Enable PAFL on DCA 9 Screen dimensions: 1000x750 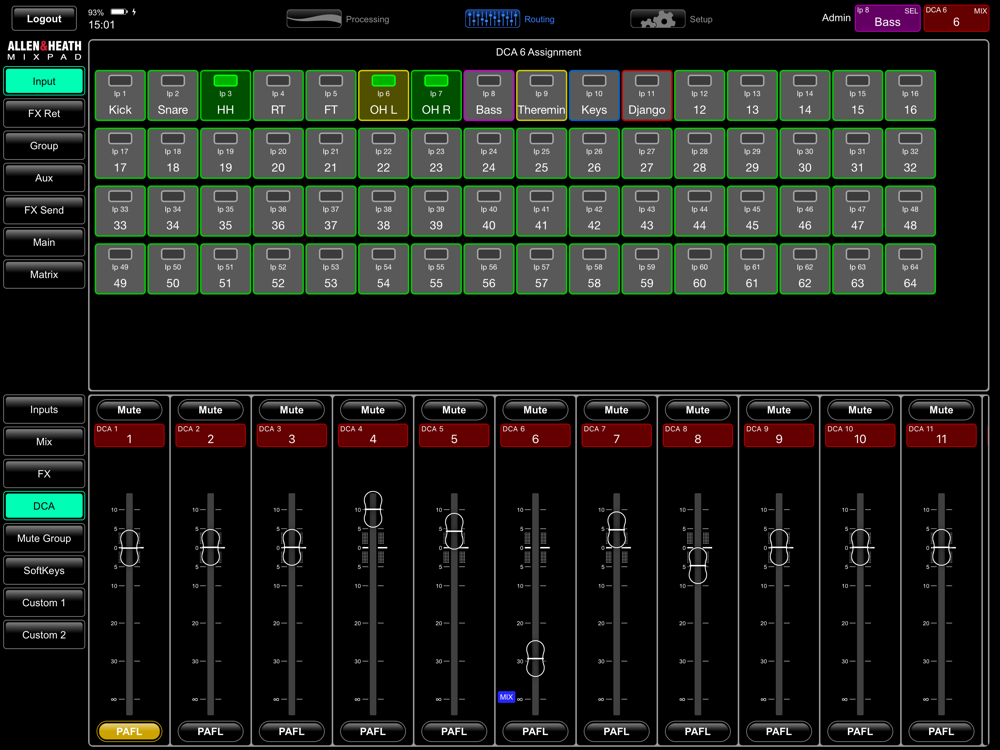[x=779, y=732]
